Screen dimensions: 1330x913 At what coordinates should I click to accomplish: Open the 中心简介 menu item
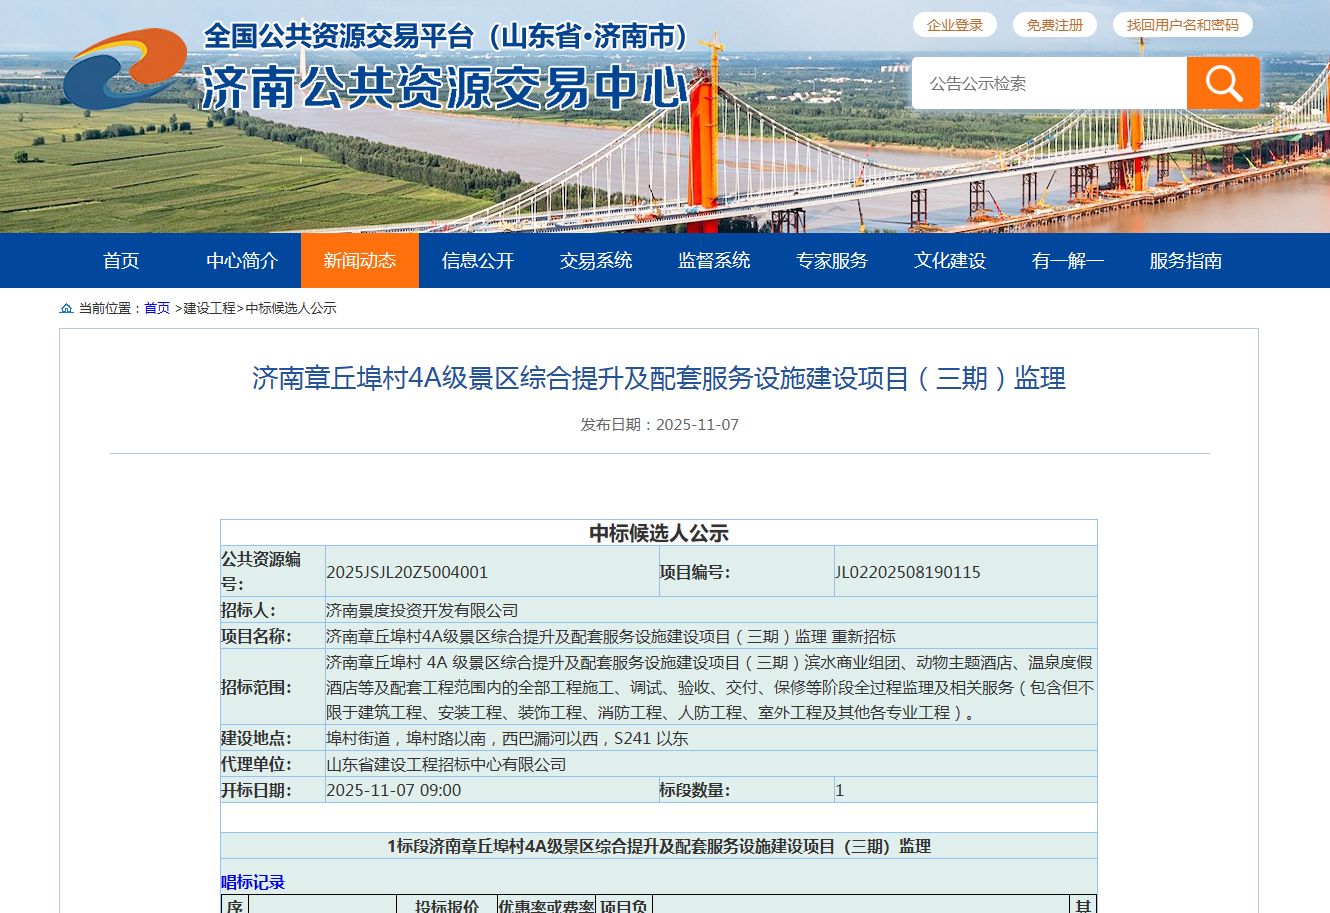click(x=242, y=261)
